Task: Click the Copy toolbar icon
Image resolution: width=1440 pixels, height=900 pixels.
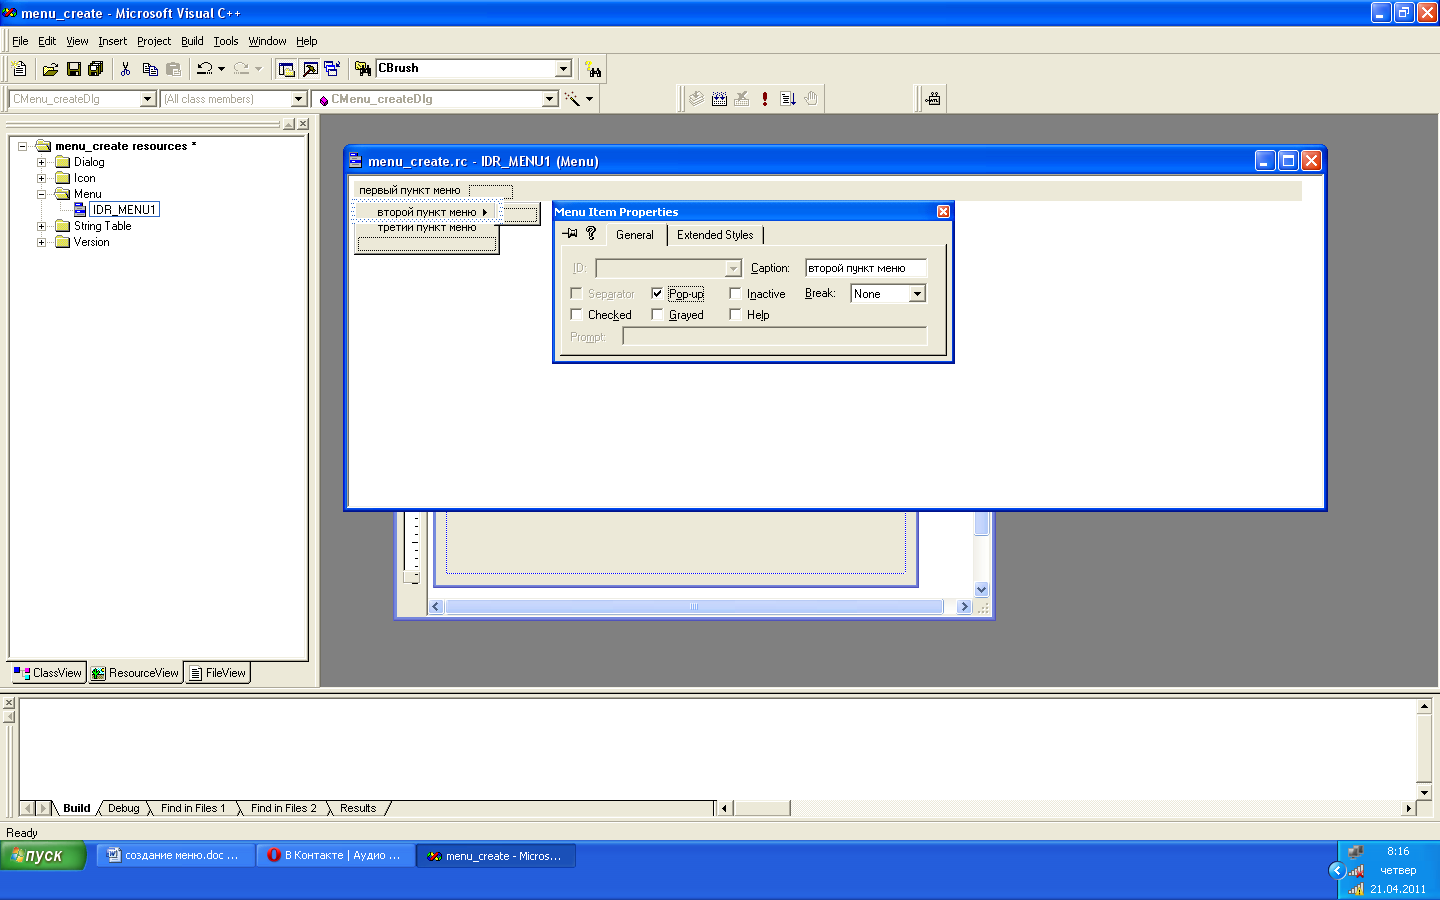Action: (x=150, y=69)
